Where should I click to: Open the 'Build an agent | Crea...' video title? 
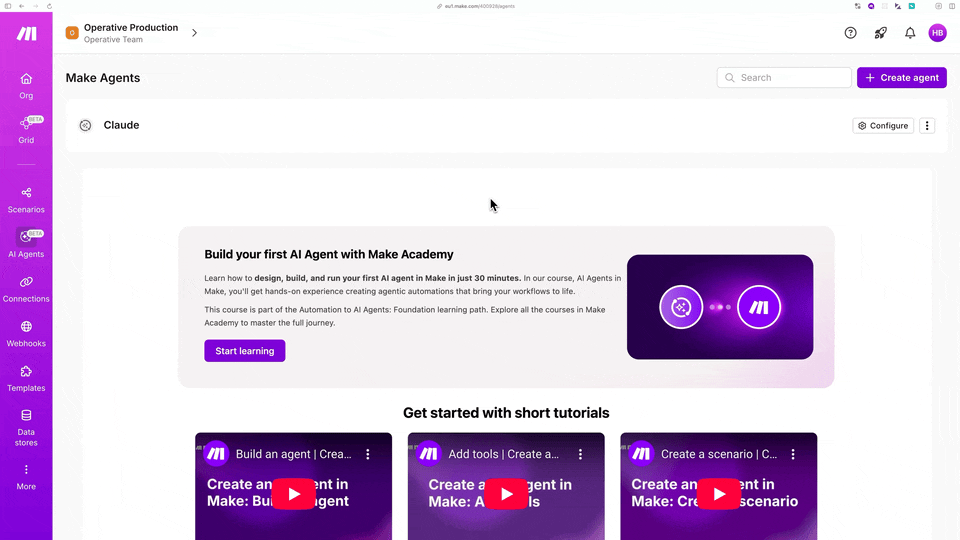coord(294,454)
